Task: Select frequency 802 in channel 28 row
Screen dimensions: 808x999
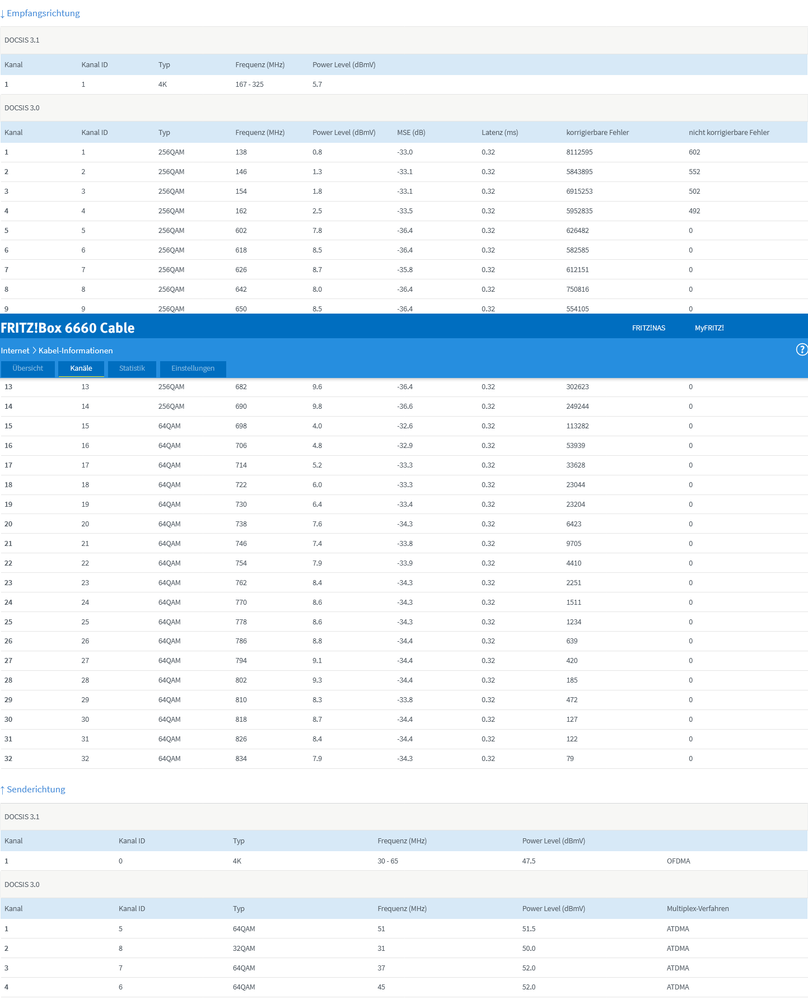Action: tap(241, 680)
